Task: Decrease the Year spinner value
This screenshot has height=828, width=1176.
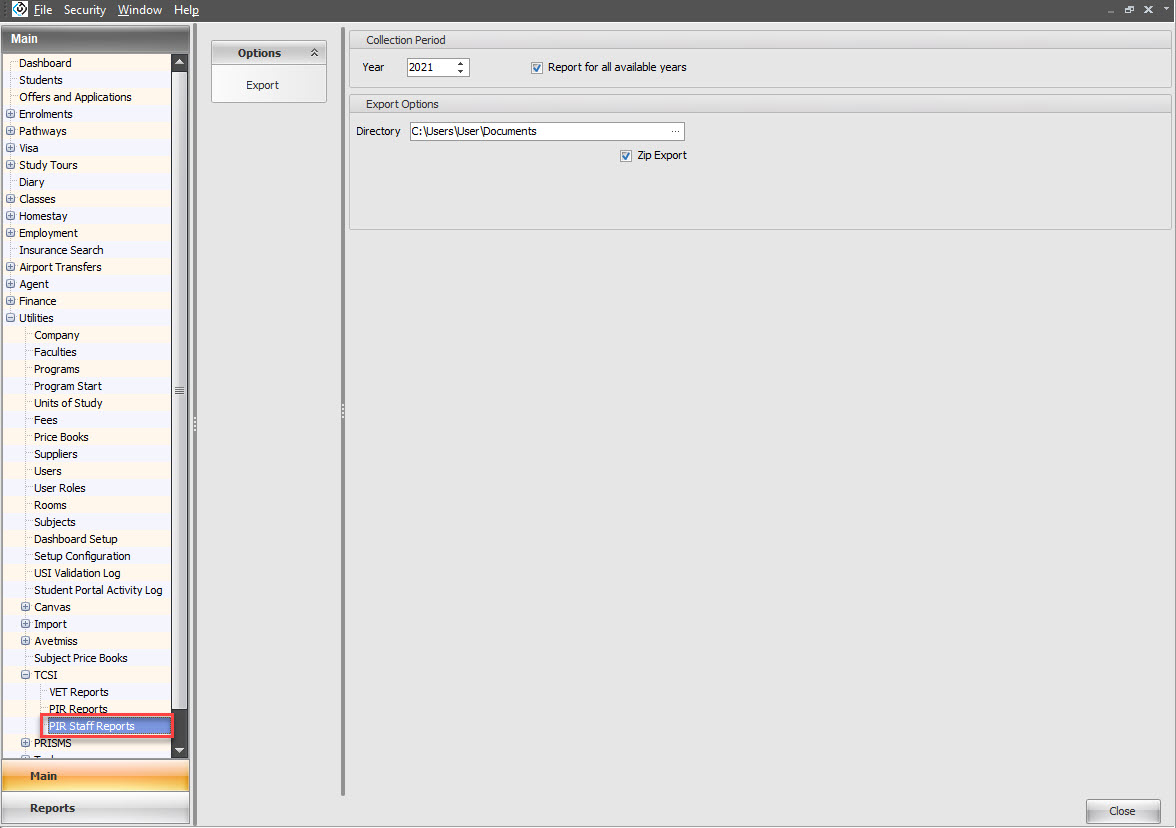Action: [x=460, y=72]
